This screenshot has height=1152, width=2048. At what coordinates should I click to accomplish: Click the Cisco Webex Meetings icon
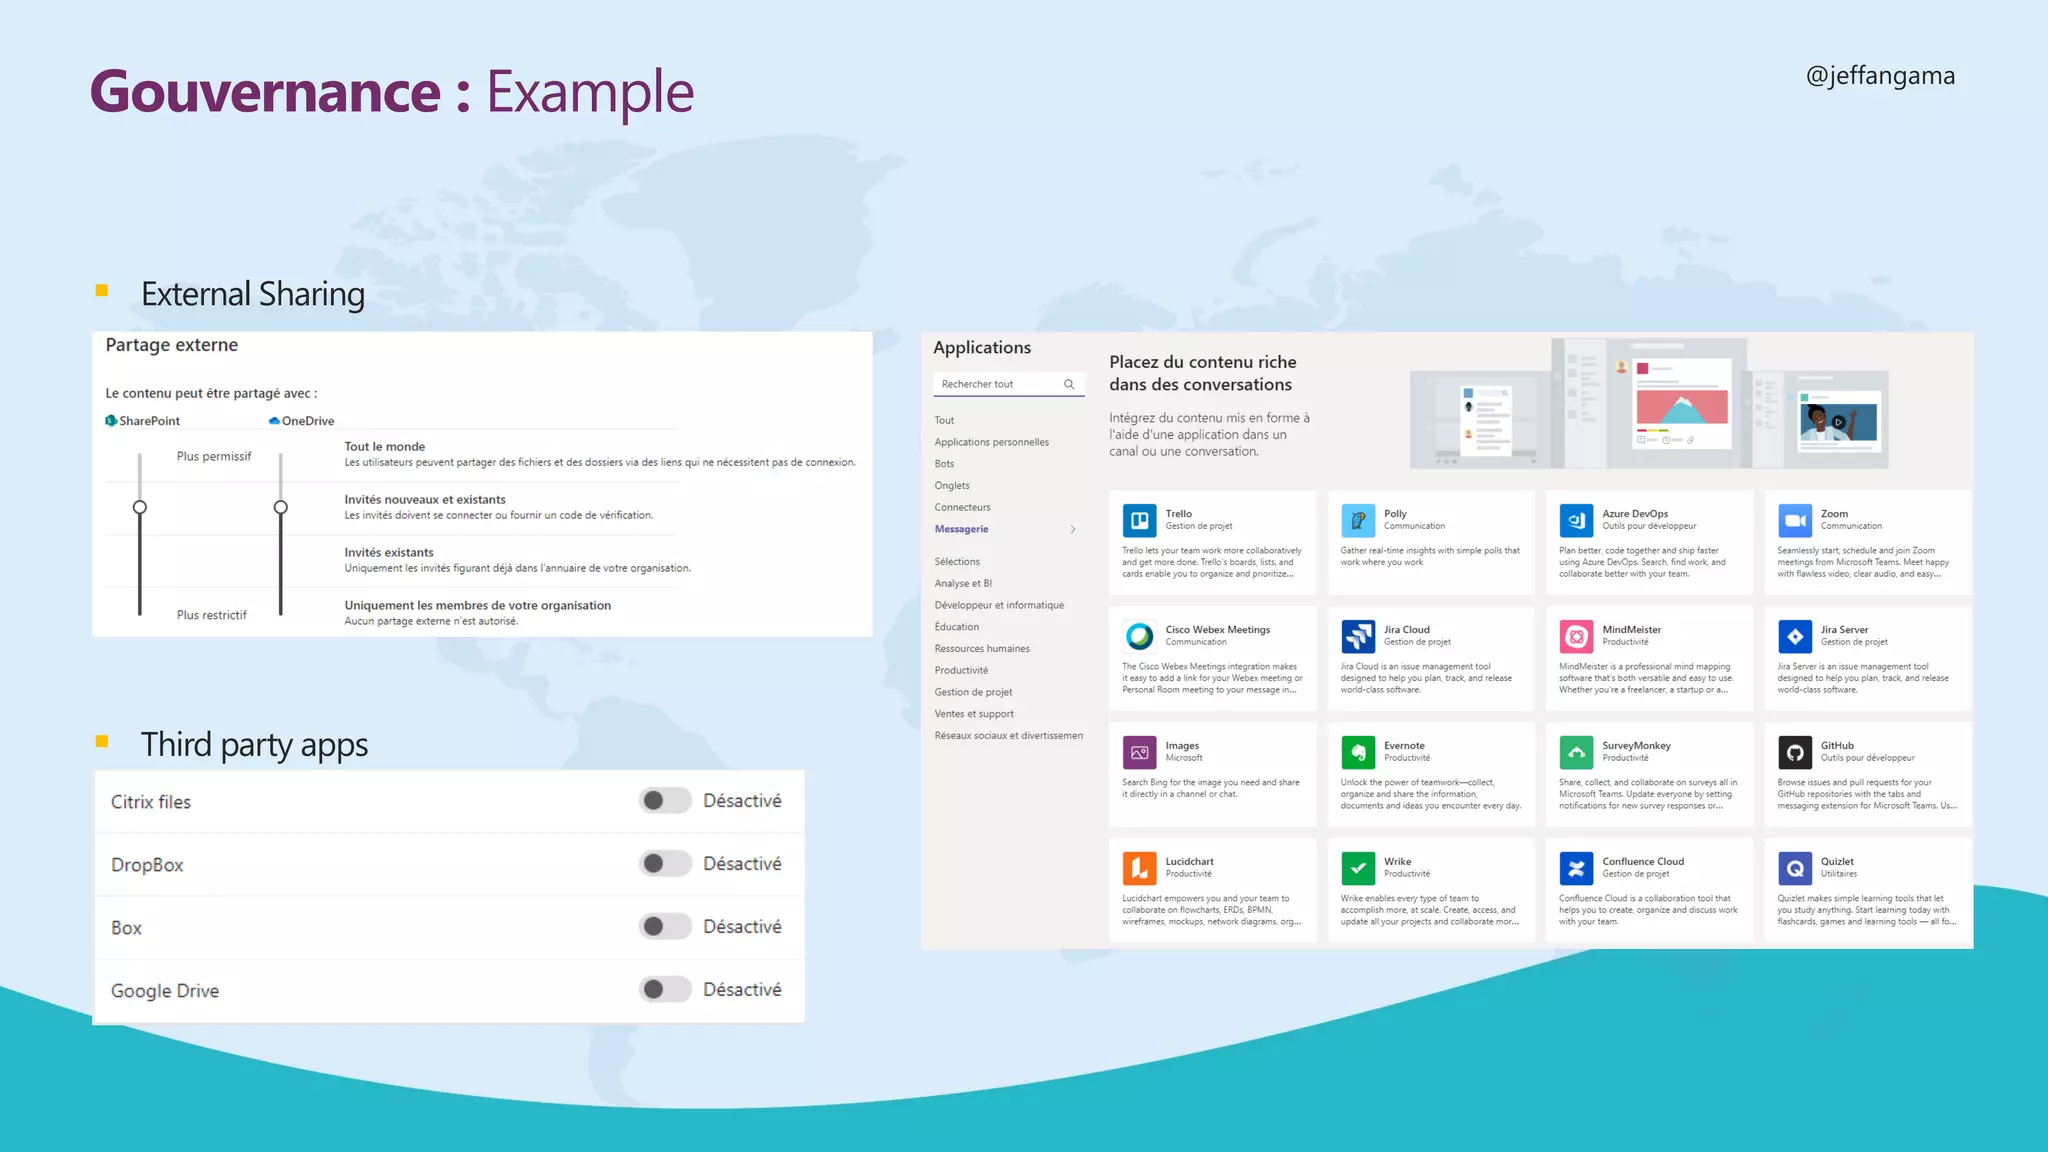pyautogui.click(x=1139, y=636)
